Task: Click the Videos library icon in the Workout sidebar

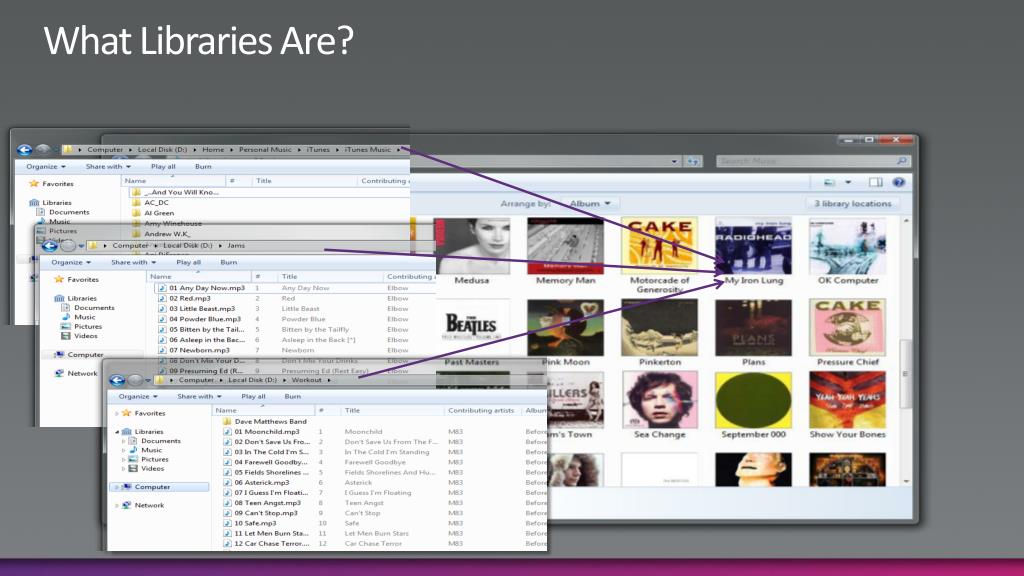Action: click(x=133, y=469)
